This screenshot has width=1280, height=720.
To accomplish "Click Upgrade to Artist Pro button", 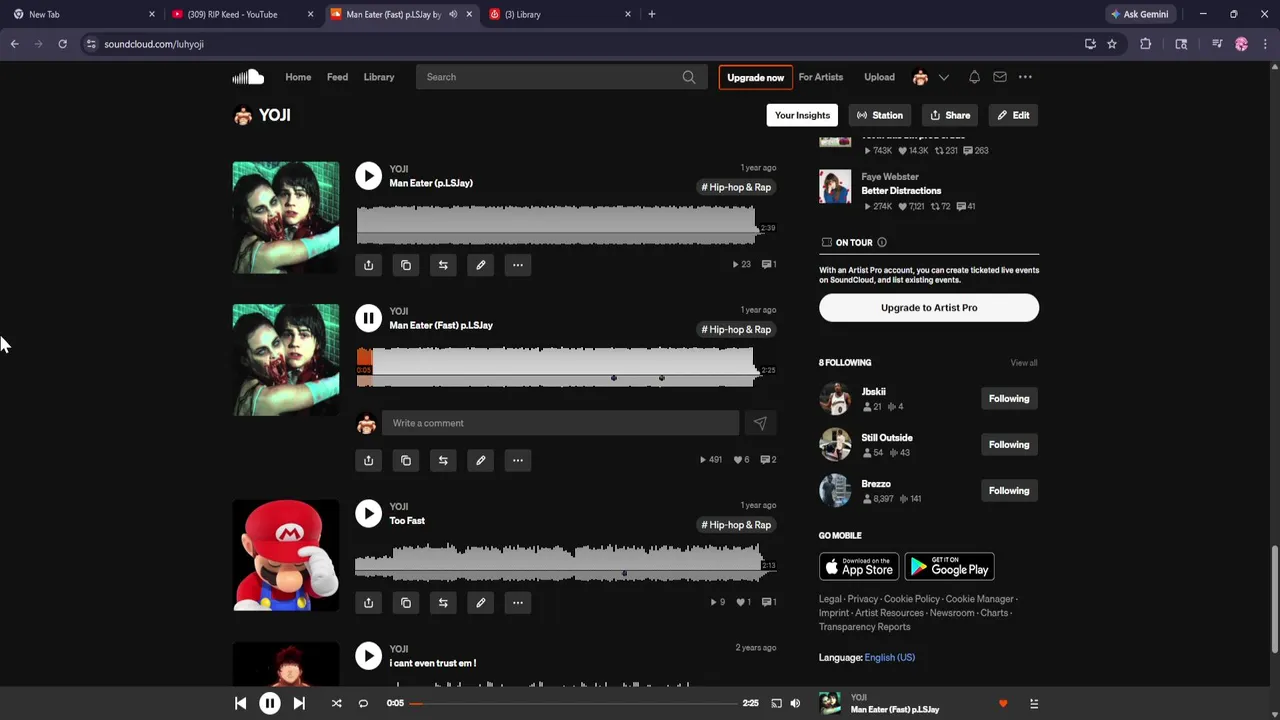I will (x=929, y=308).
